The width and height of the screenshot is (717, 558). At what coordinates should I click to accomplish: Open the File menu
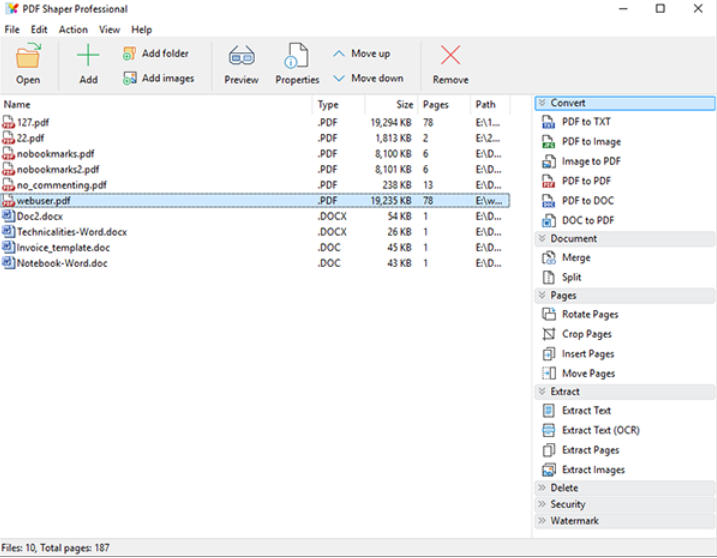(12, 30)
